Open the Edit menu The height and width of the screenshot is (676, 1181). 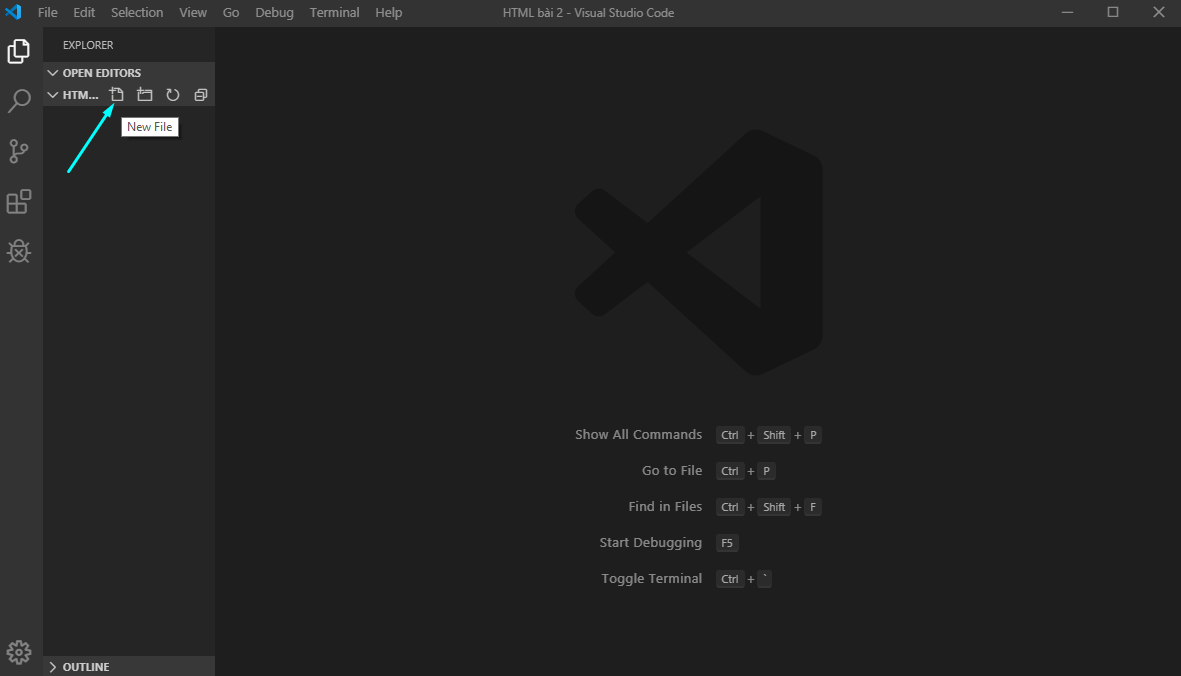(84, 13)
